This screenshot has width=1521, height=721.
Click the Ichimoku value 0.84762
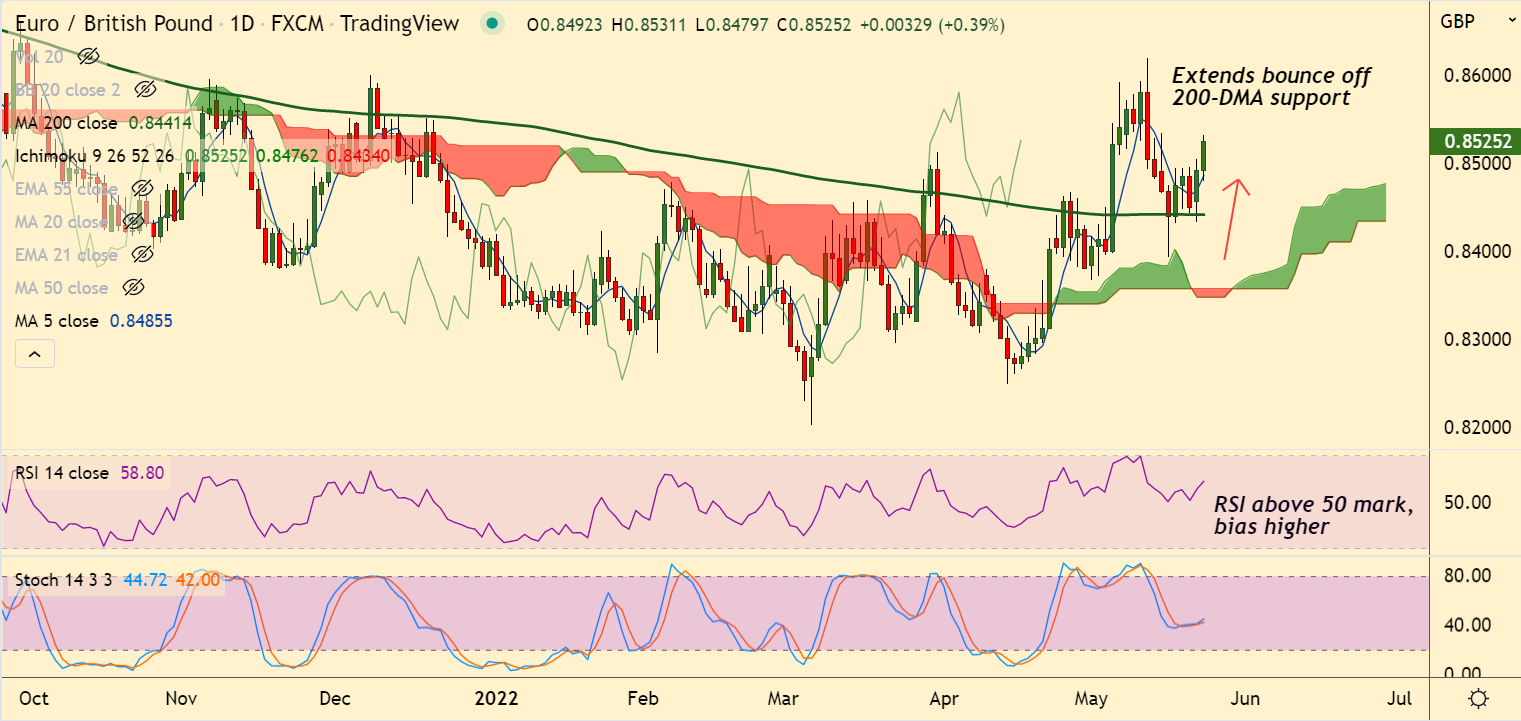[288, 156]
